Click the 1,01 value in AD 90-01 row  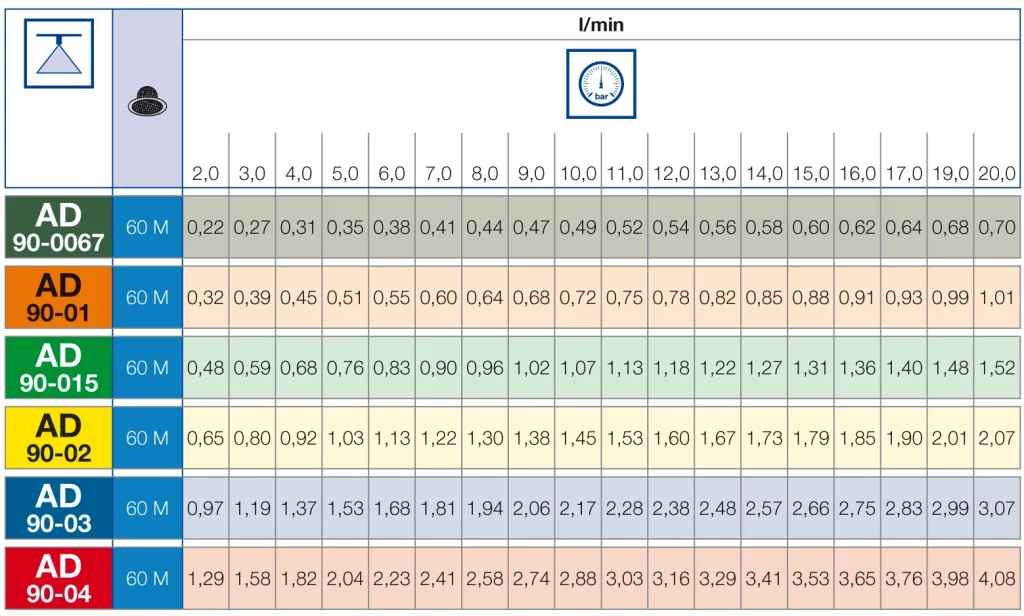click(x=997, y=297)
